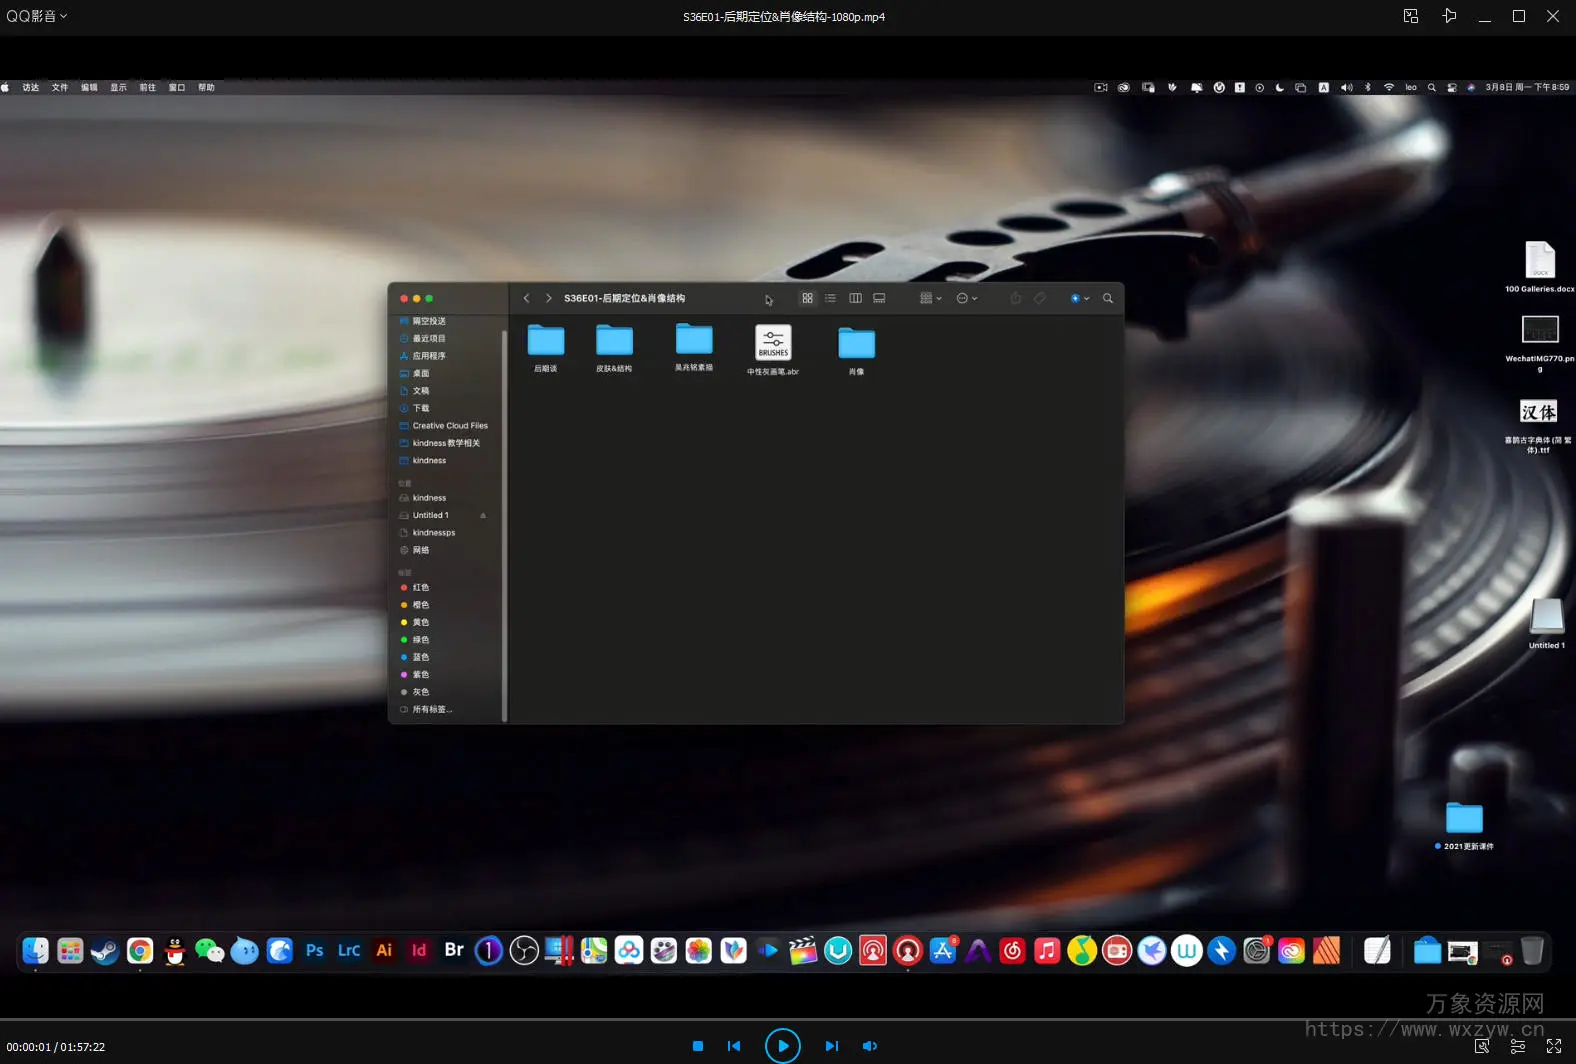Click the 应用程序 sidebar item
The height and width of the screenshot is (1064, 1576).
[x=429, y=356]
